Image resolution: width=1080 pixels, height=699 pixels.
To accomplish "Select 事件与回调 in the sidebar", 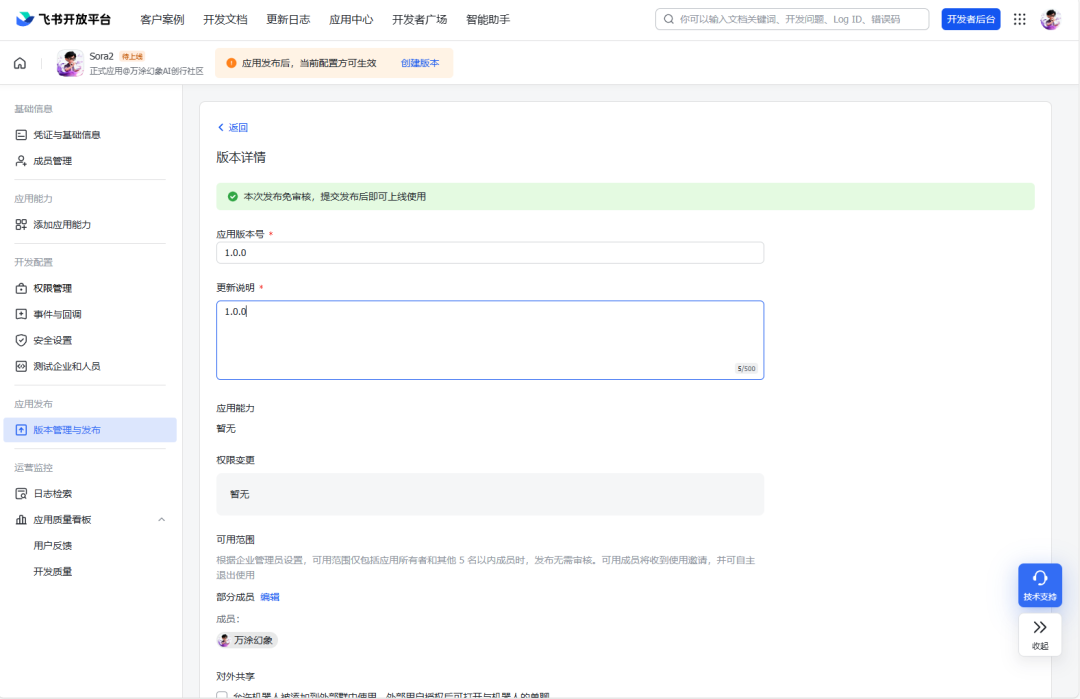I will pos(57,314).
